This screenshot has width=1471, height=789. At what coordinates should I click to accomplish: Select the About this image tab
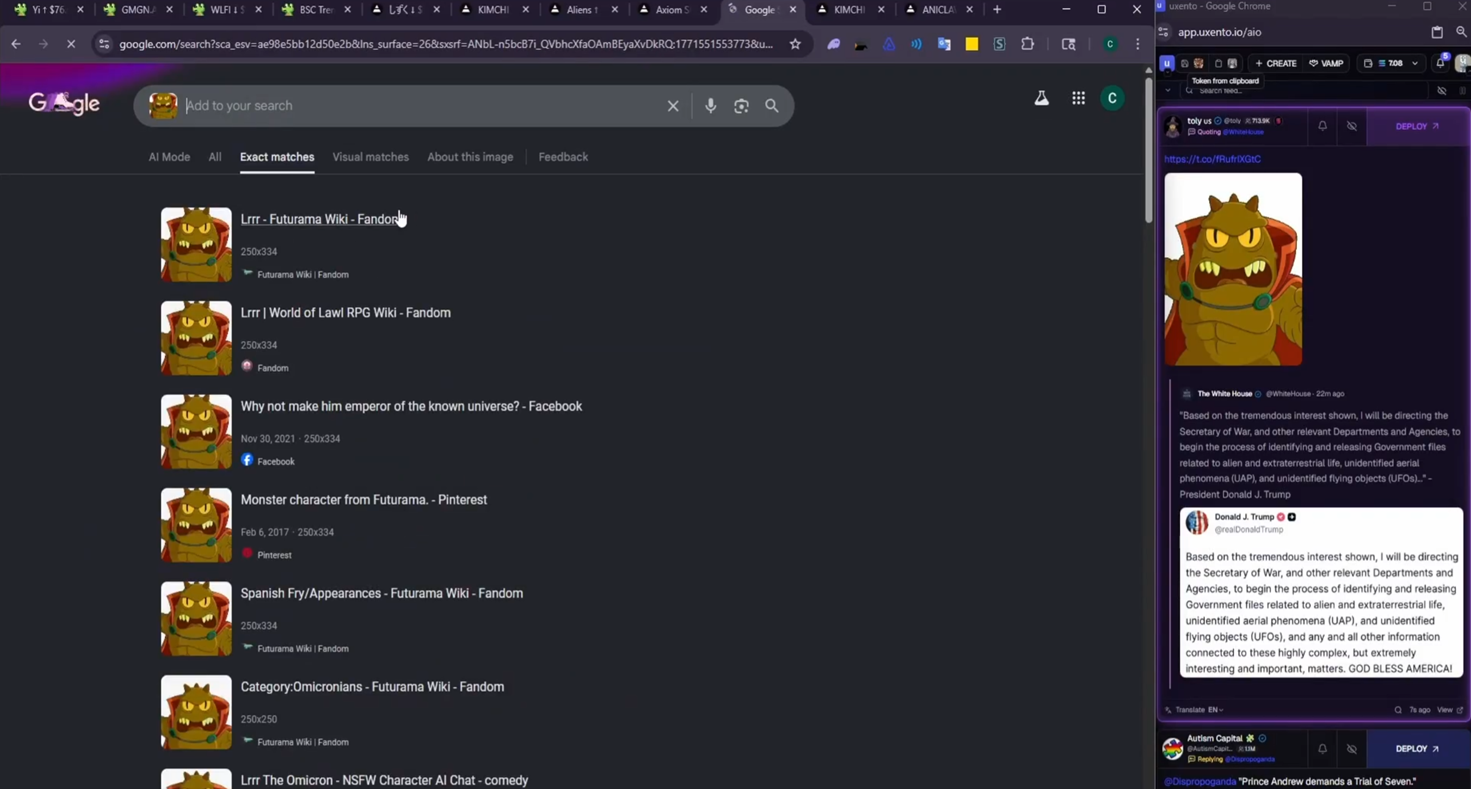[x=470, y=157]
